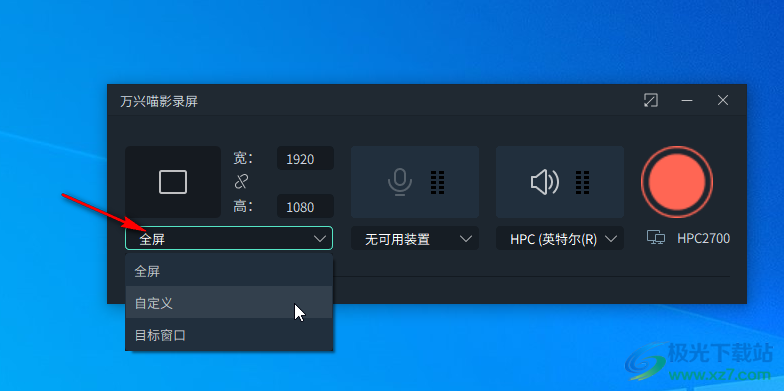Toggle the microphone icon
The height and width of the screenshot is (391, 784).
[400, 182]
